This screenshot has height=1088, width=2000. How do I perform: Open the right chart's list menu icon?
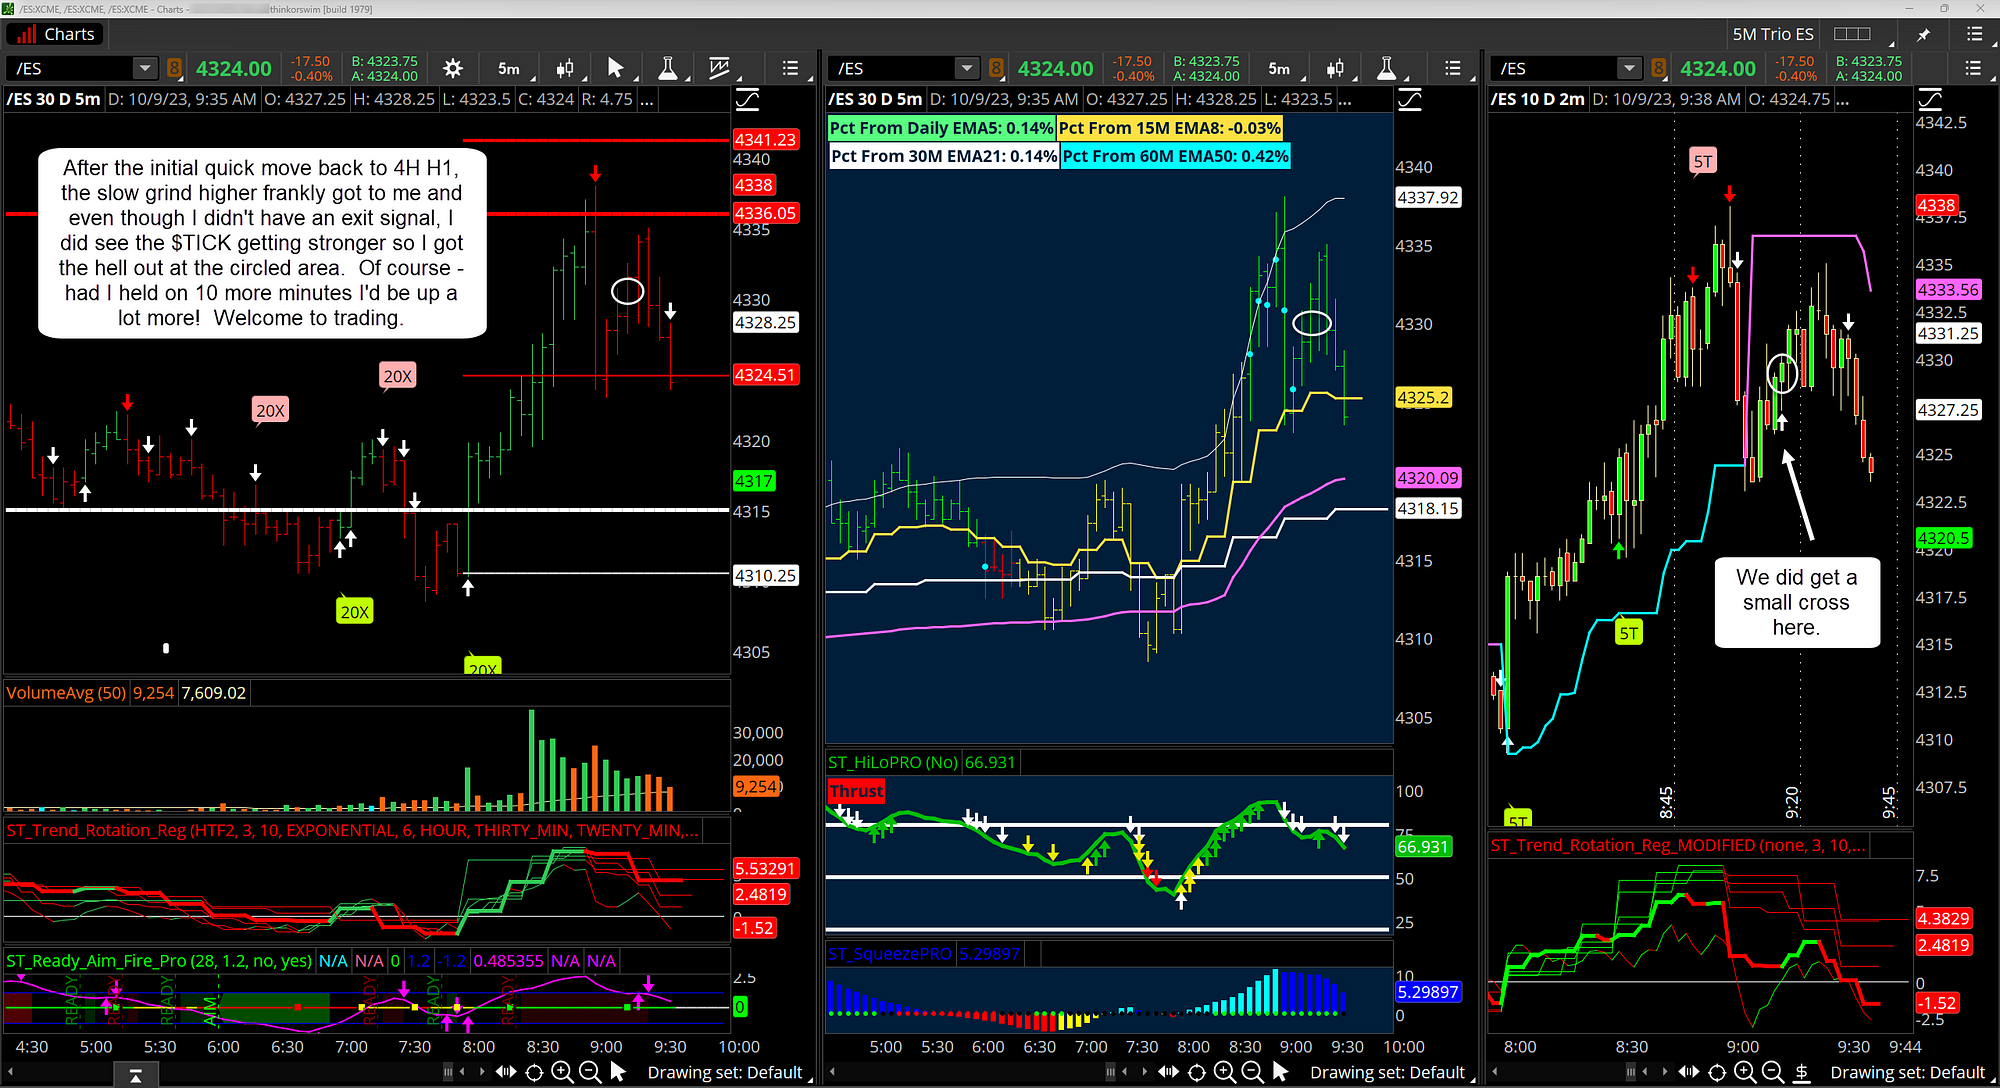[1973, 68]
